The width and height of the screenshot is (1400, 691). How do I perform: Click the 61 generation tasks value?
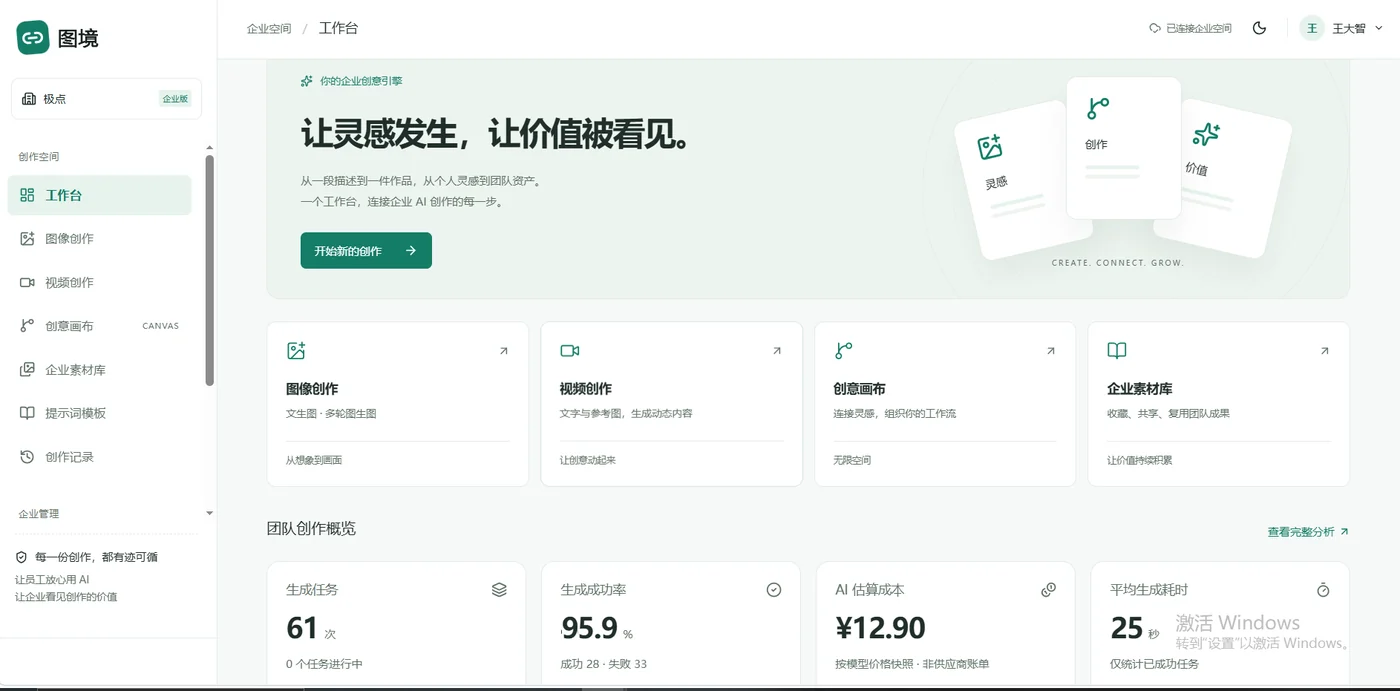[302, 628]
